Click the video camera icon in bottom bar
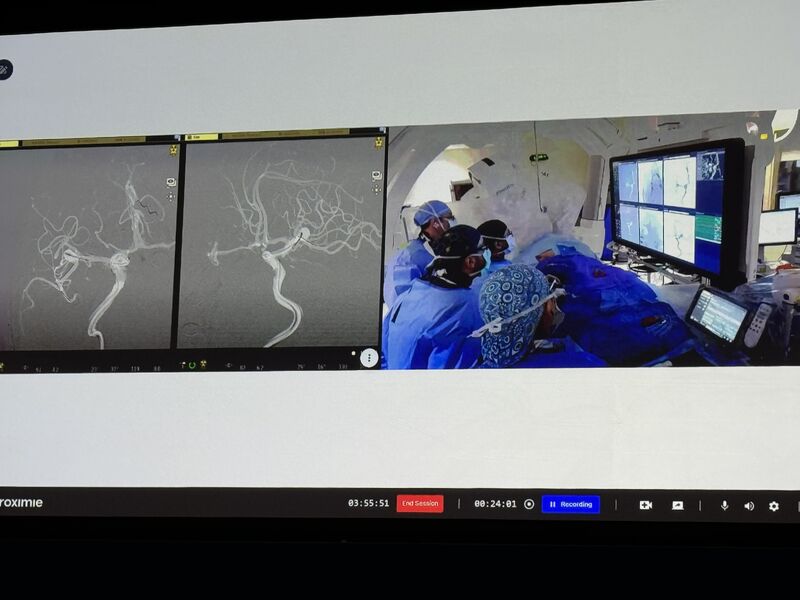Screen dimensions: 800x600 tap(647, 506)
